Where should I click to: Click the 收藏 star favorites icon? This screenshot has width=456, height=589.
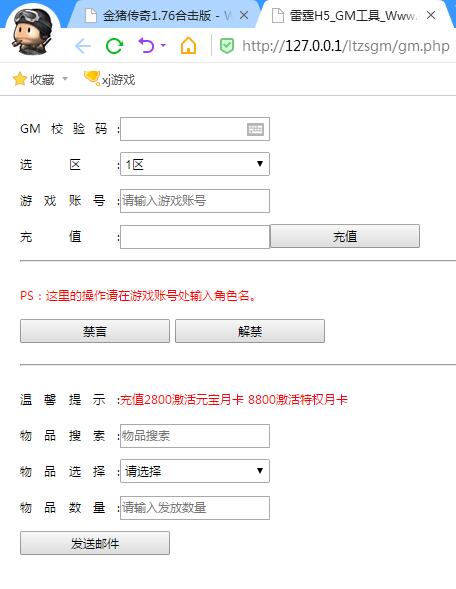[x=20, y=79]
